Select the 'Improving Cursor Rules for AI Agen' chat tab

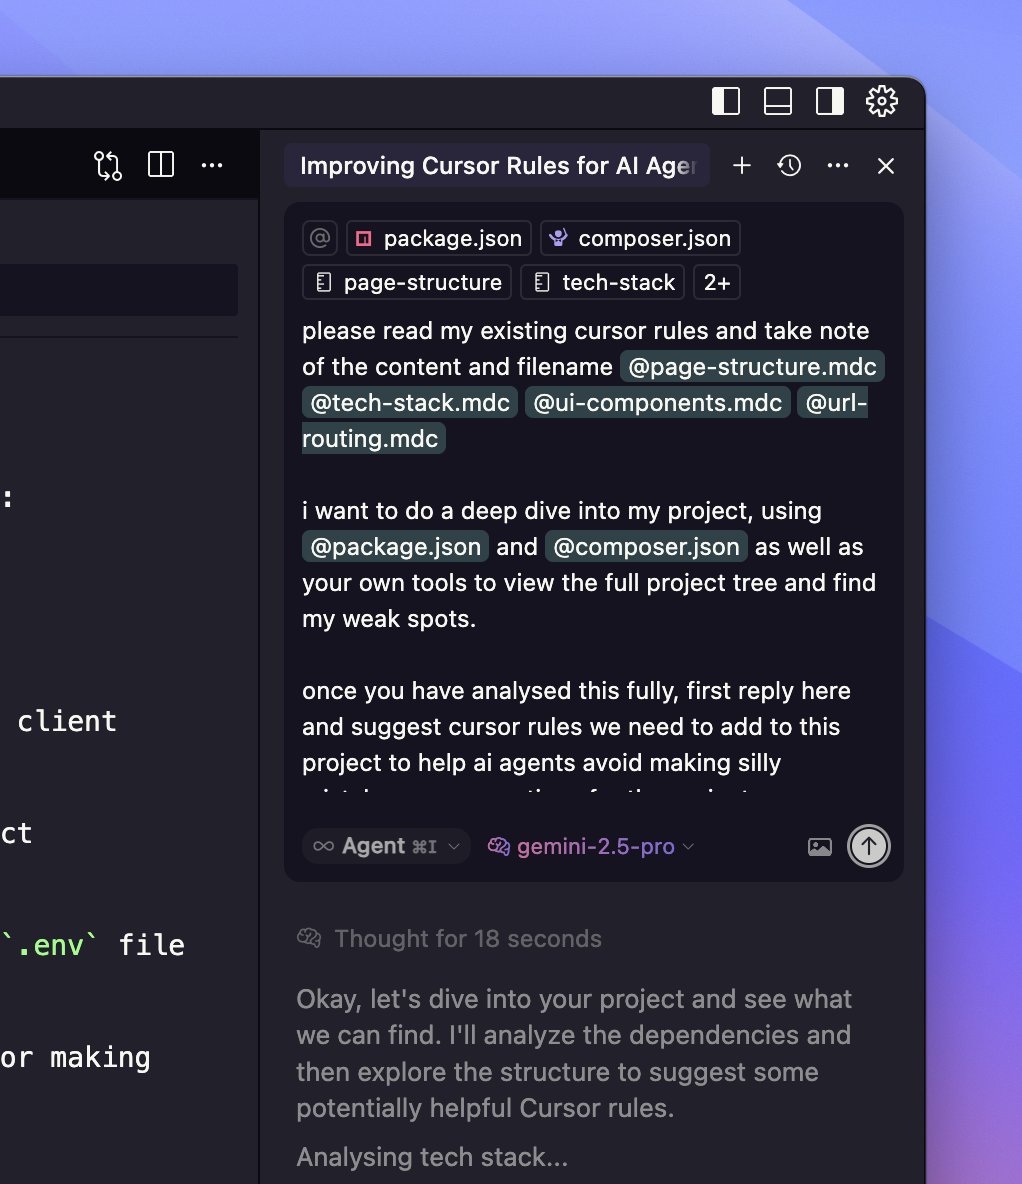pyautogui.click(x=497, y=165)
